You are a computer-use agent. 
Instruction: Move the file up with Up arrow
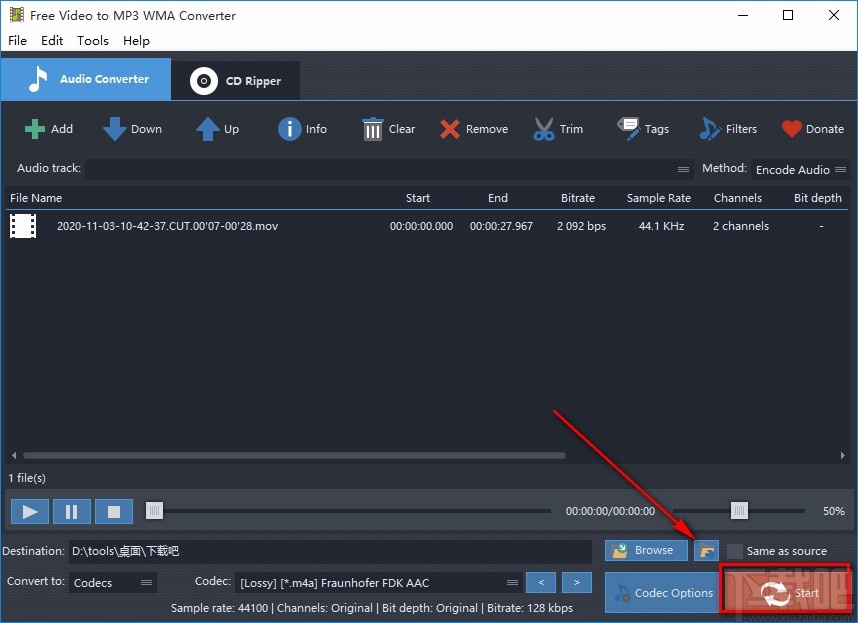pos(208,129)
